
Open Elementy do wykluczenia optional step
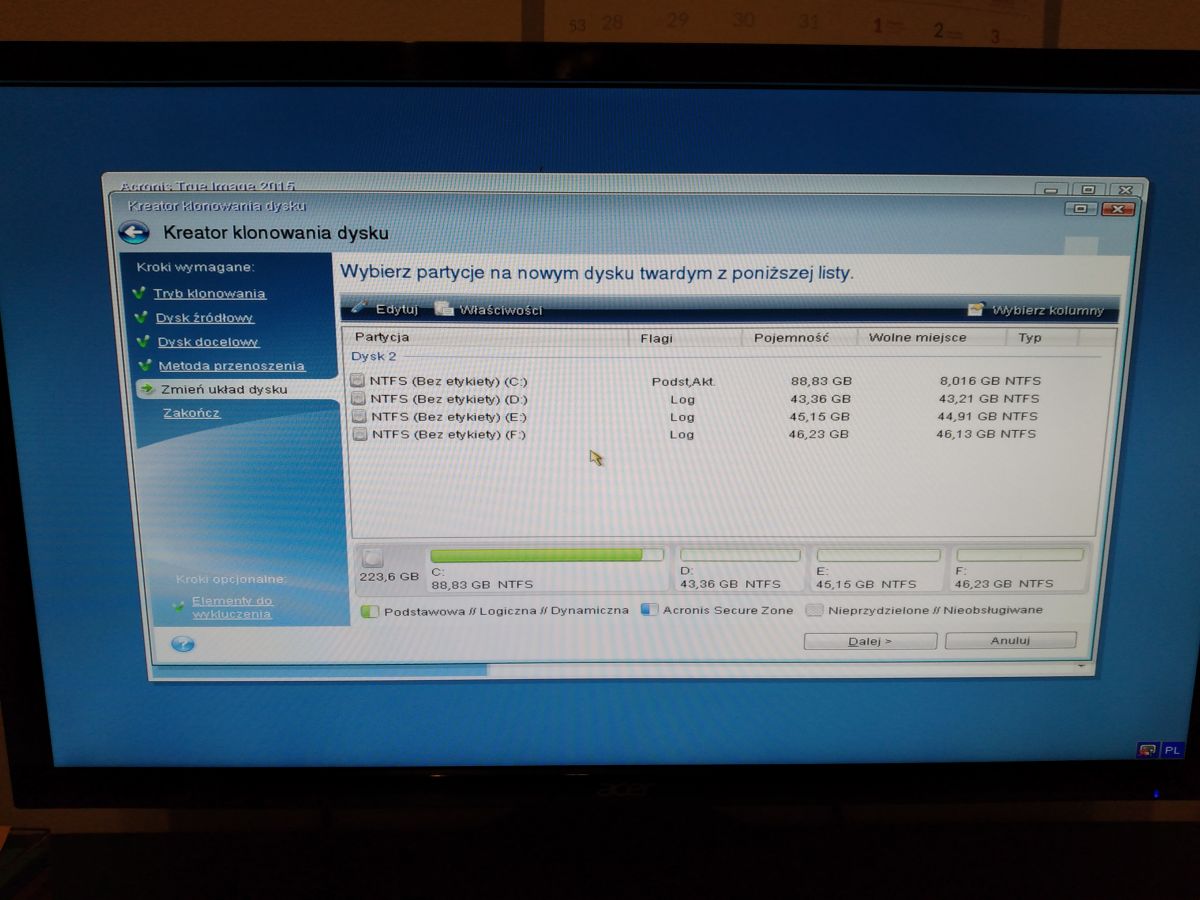[x=231, y=607]
